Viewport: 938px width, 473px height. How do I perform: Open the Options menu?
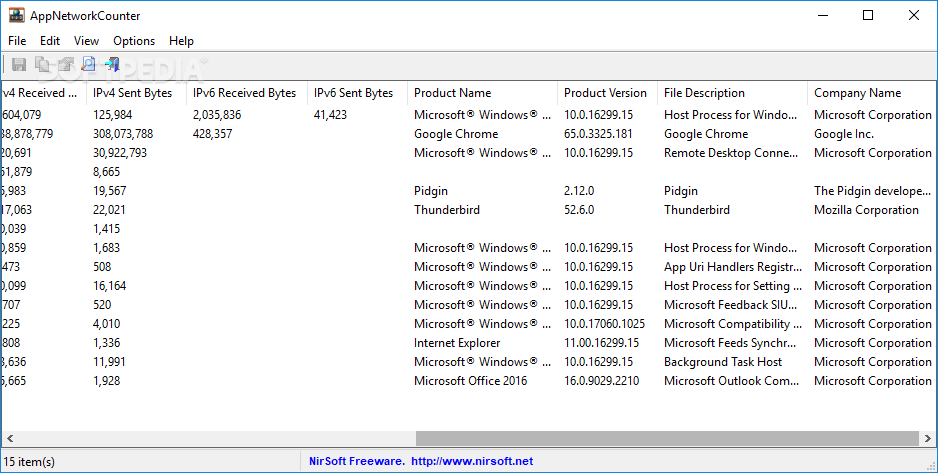tap(134, 41)
